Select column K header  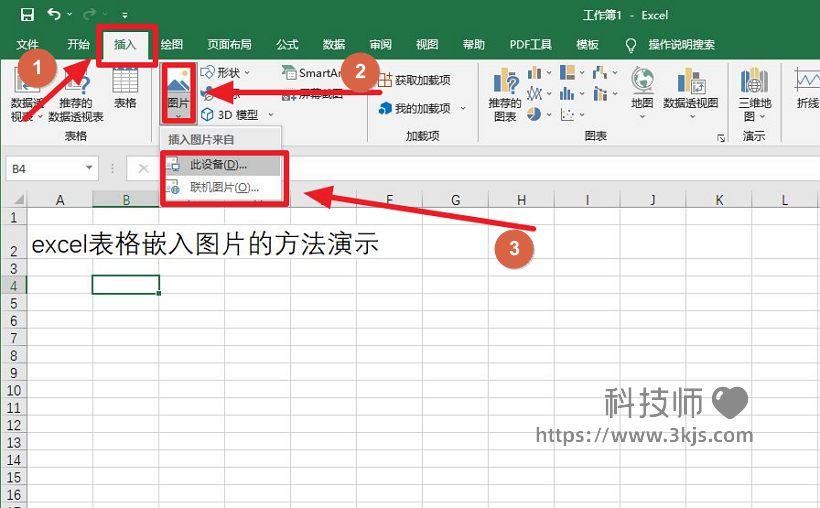point(719,199)
